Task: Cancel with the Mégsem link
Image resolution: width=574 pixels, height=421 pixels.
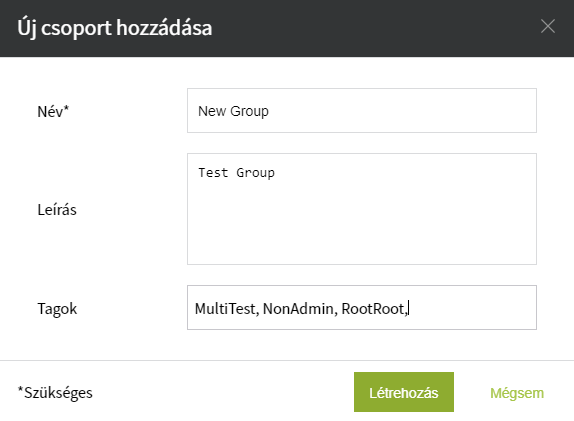Action: coord(517,393)
